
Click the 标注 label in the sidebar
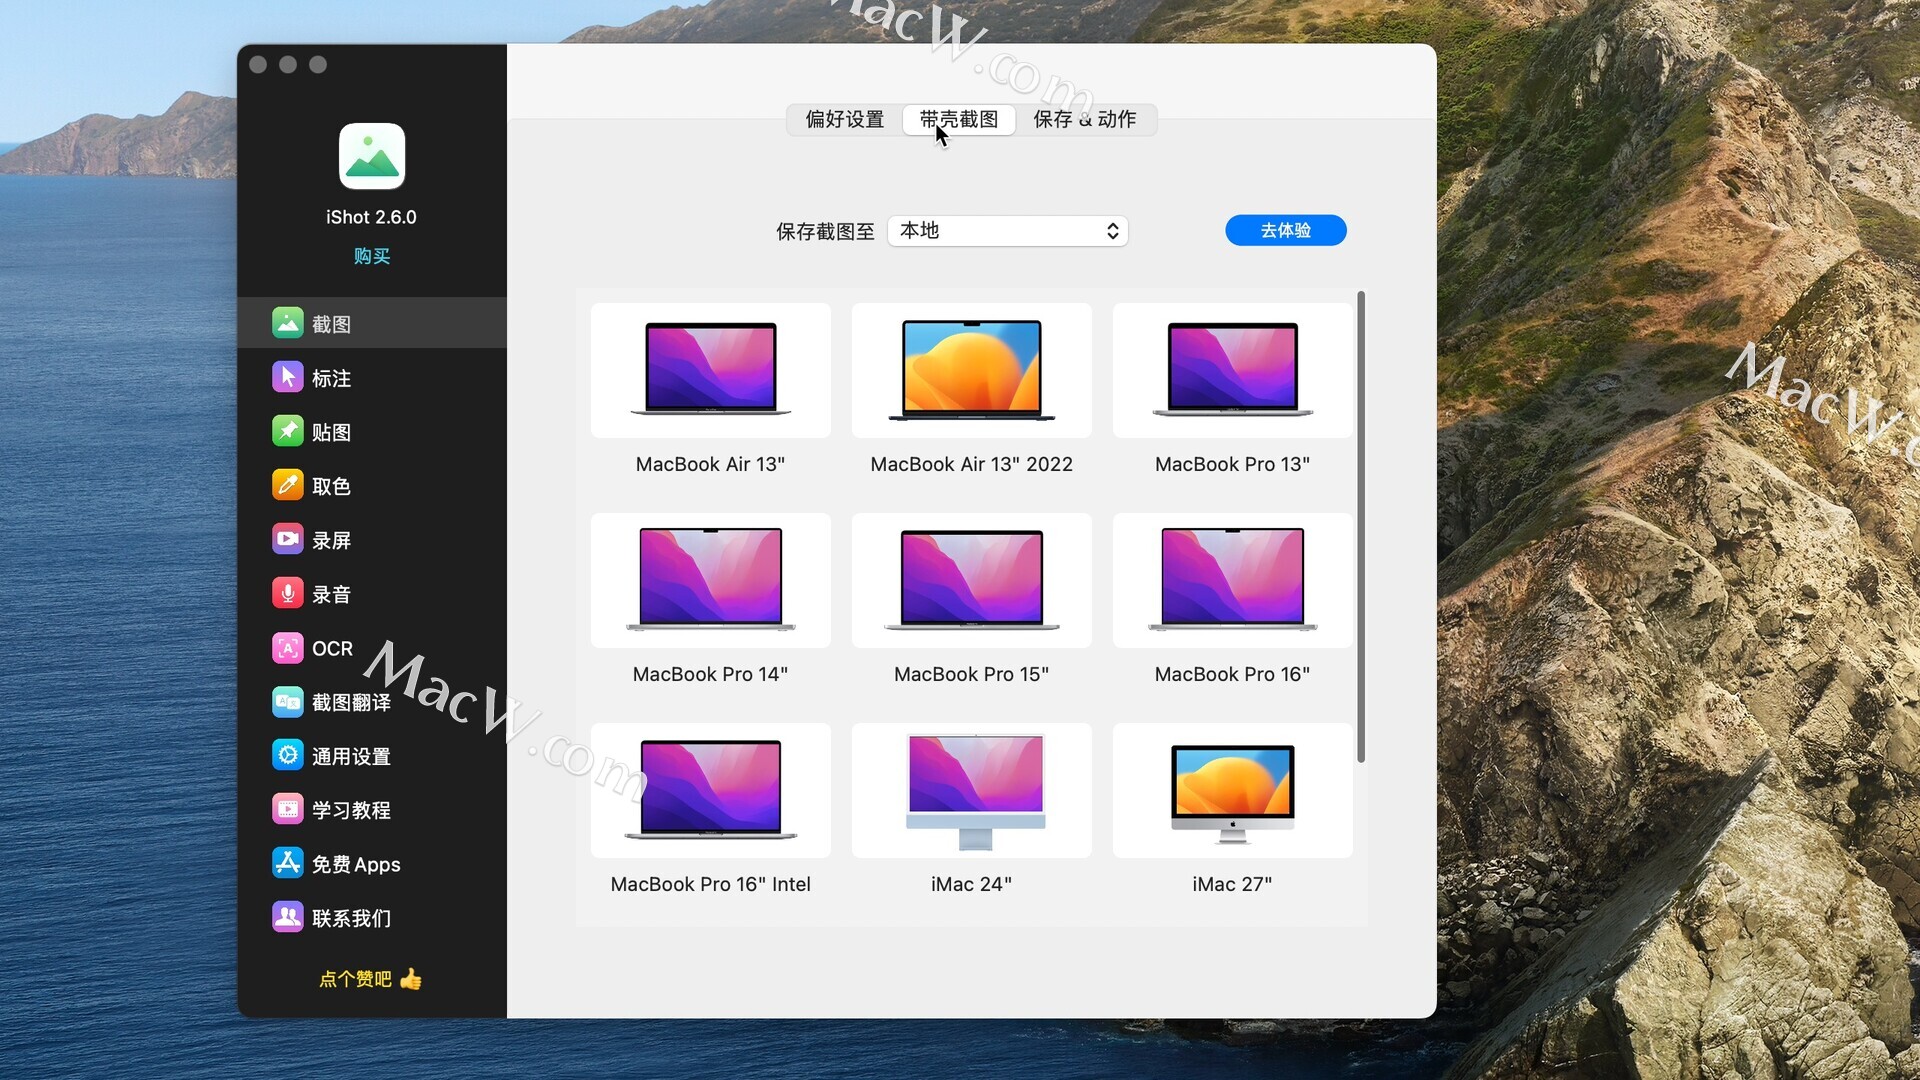[x=331, y=378]
